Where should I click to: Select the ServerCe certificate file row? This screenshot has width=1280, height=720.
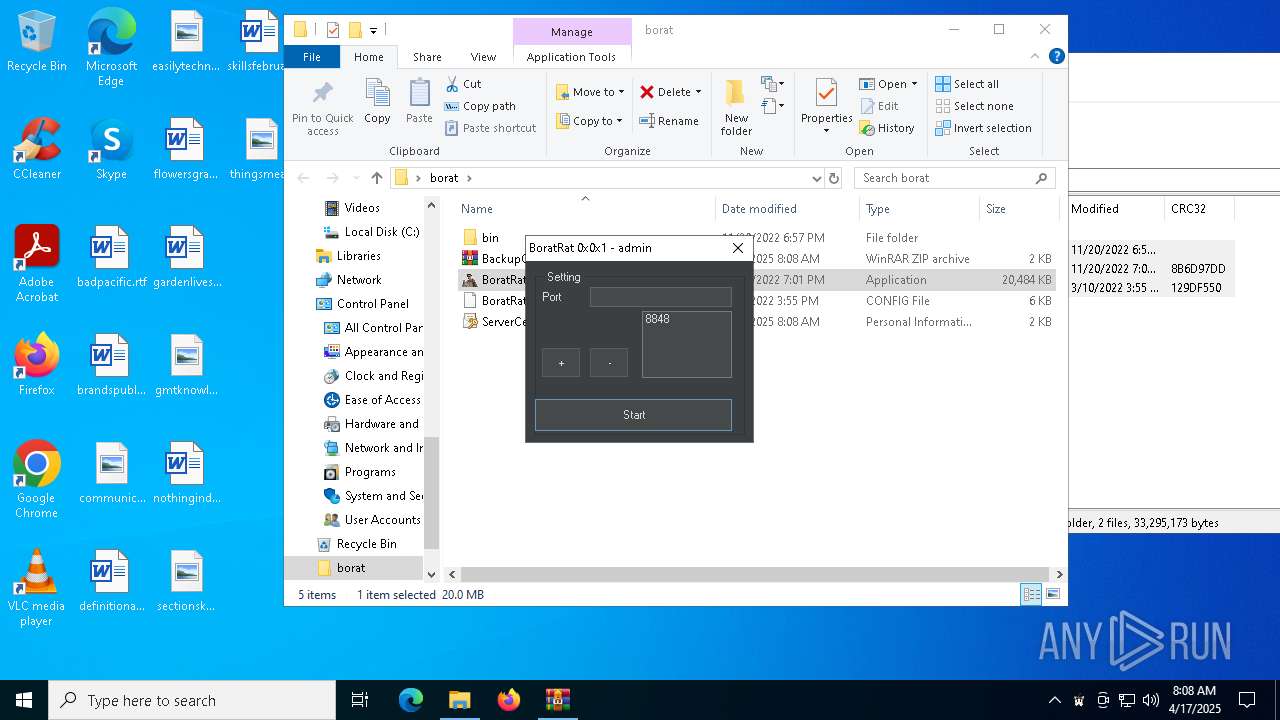pos(757,322)
